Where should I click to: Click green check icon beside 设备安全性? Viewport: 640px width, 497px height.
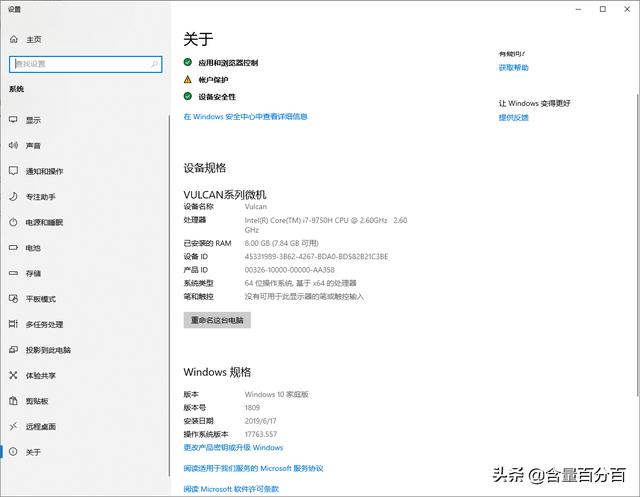pyautogui.click(x=188, y=96)
